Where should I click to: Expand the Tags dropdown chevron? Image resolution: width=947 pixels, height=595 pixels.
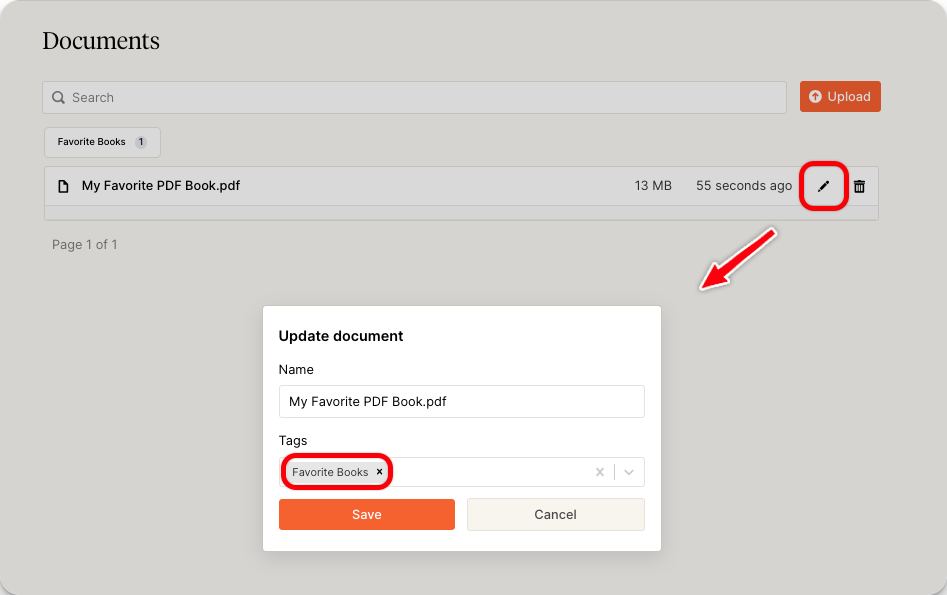click(629, 472)
